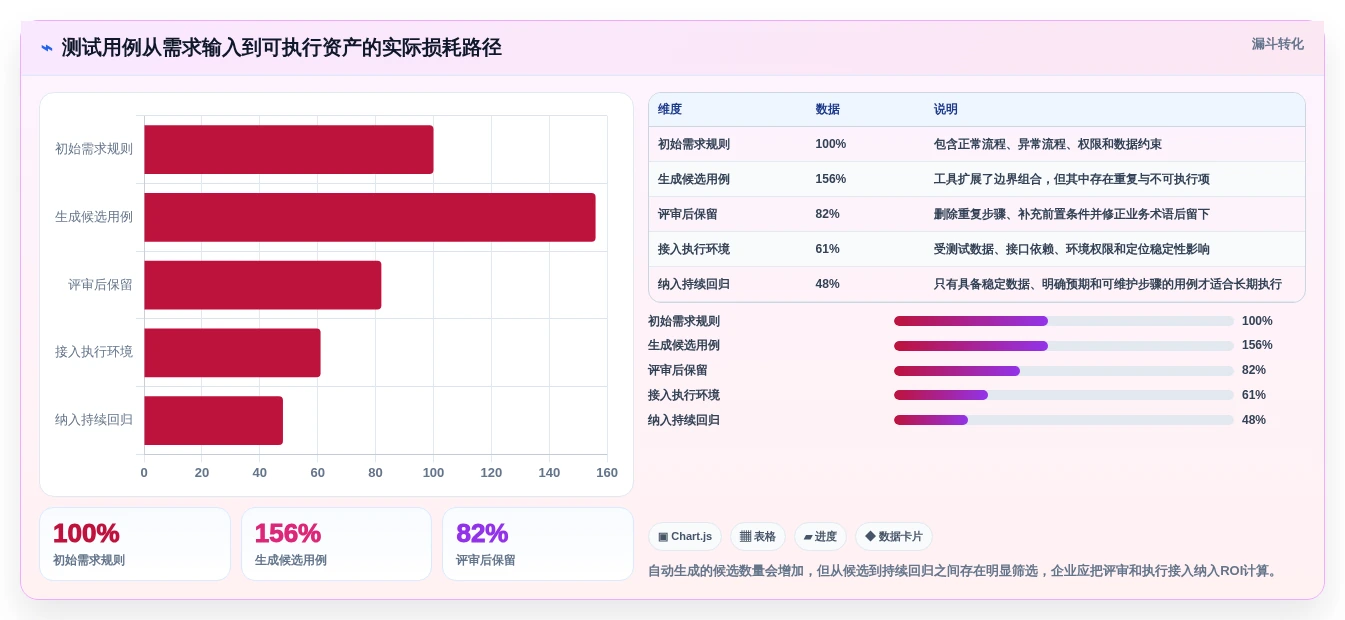The width and height of the screenshot is (1345, 620).
Task: Click the summary sentence starting 自动生成的候选数量
Action: pos(965,571)
